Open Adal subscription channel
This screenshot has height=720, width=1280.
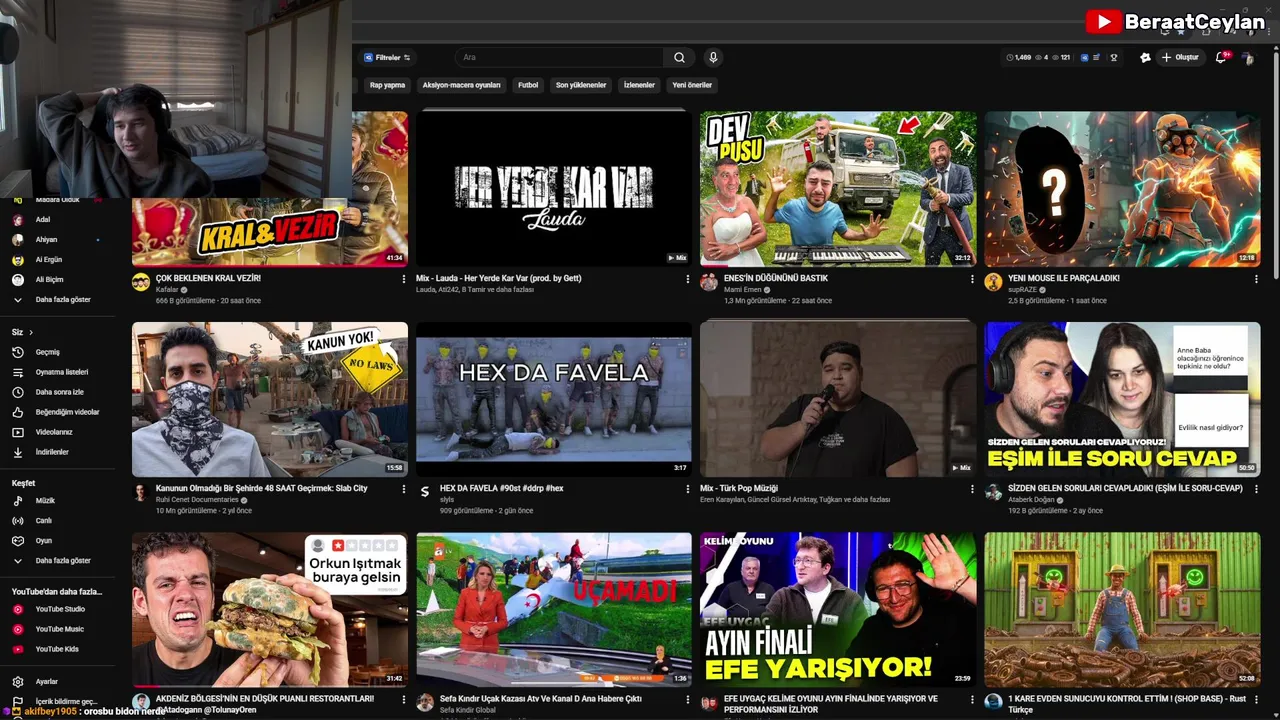coord(42,219)
